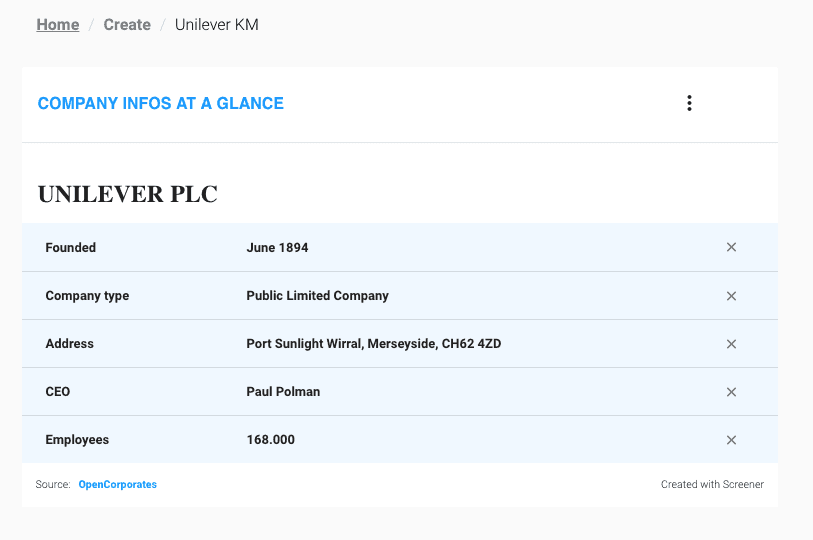The width and height of the screenshot is (813, 540).
Task: Remove the Founded row
Action: 731,247
